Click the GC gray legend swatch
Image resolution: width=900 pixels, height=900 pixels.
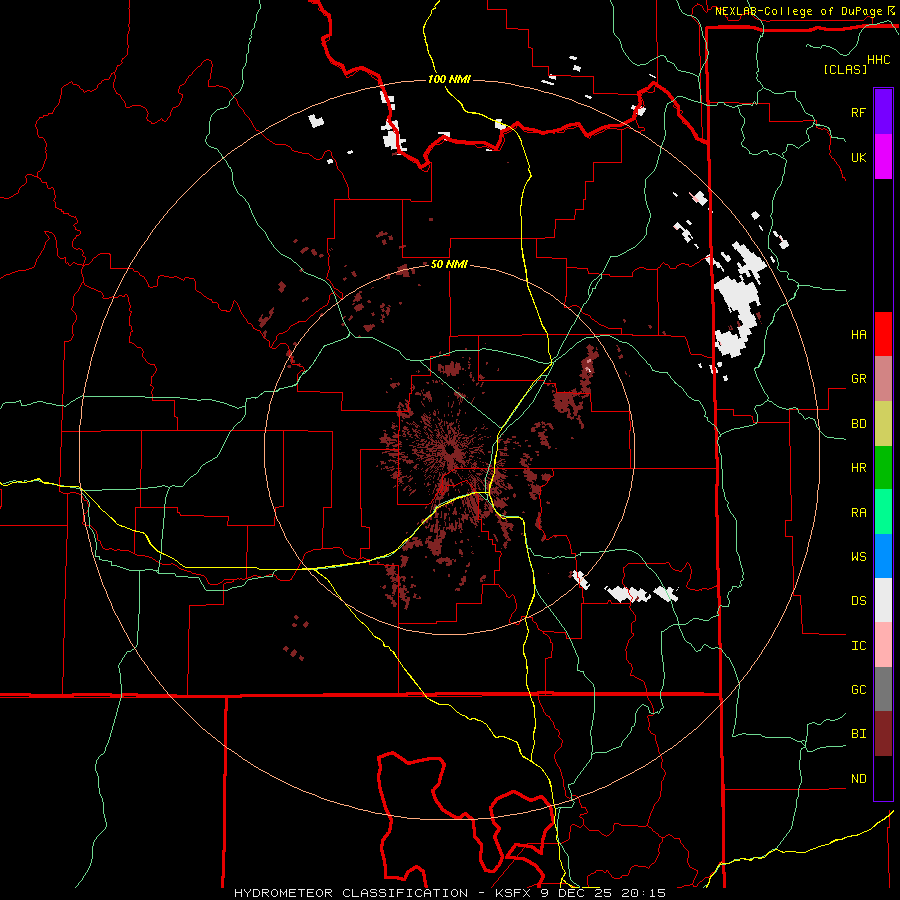(883, 689)
